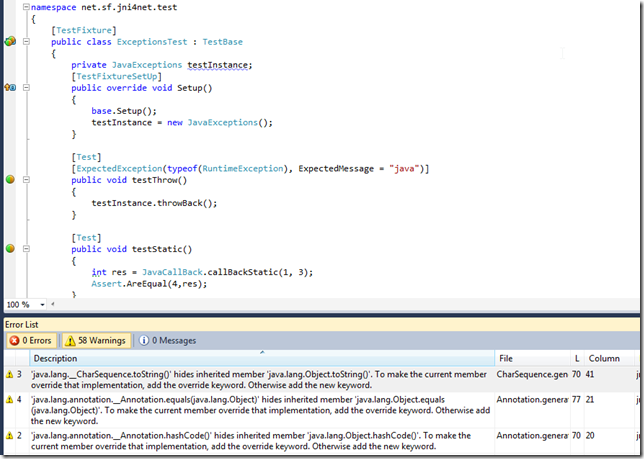This screenshot has width=644, height=459.
Task: Click warning icon on CharSequence.toString row
Action: [x=9, y=374]
